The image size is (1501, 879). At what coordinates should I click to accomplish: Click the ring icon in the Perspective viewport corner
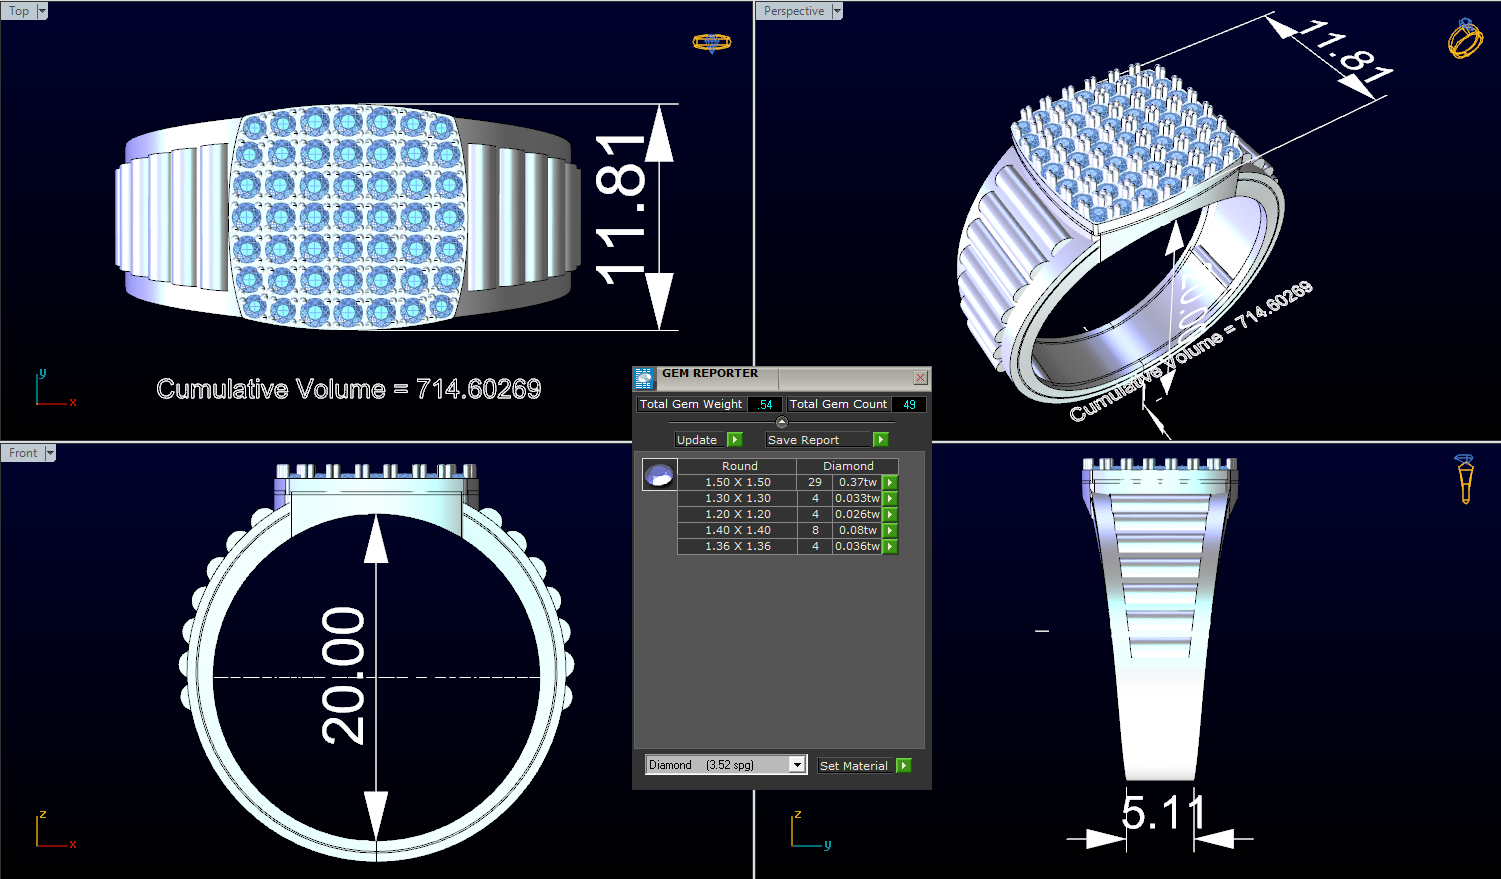point(1464,40)
